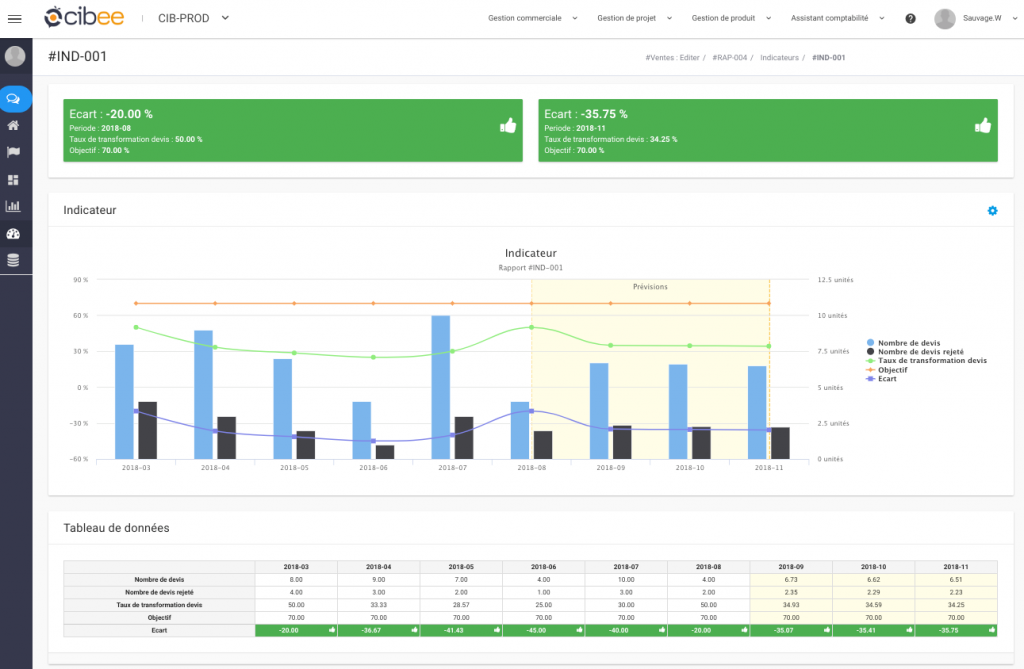Open the help question mark icon
The image size is (1024, 669).
[x=910, y=18]
